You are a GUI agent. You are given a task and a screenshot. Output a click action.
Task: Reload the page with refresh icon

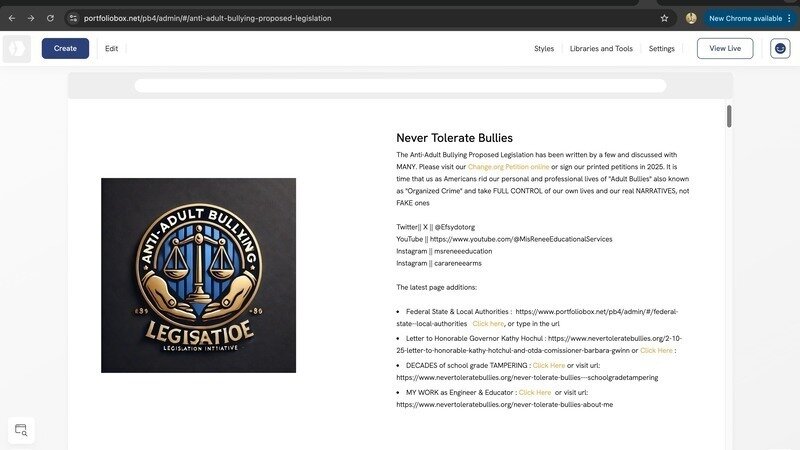coord(50,18)
